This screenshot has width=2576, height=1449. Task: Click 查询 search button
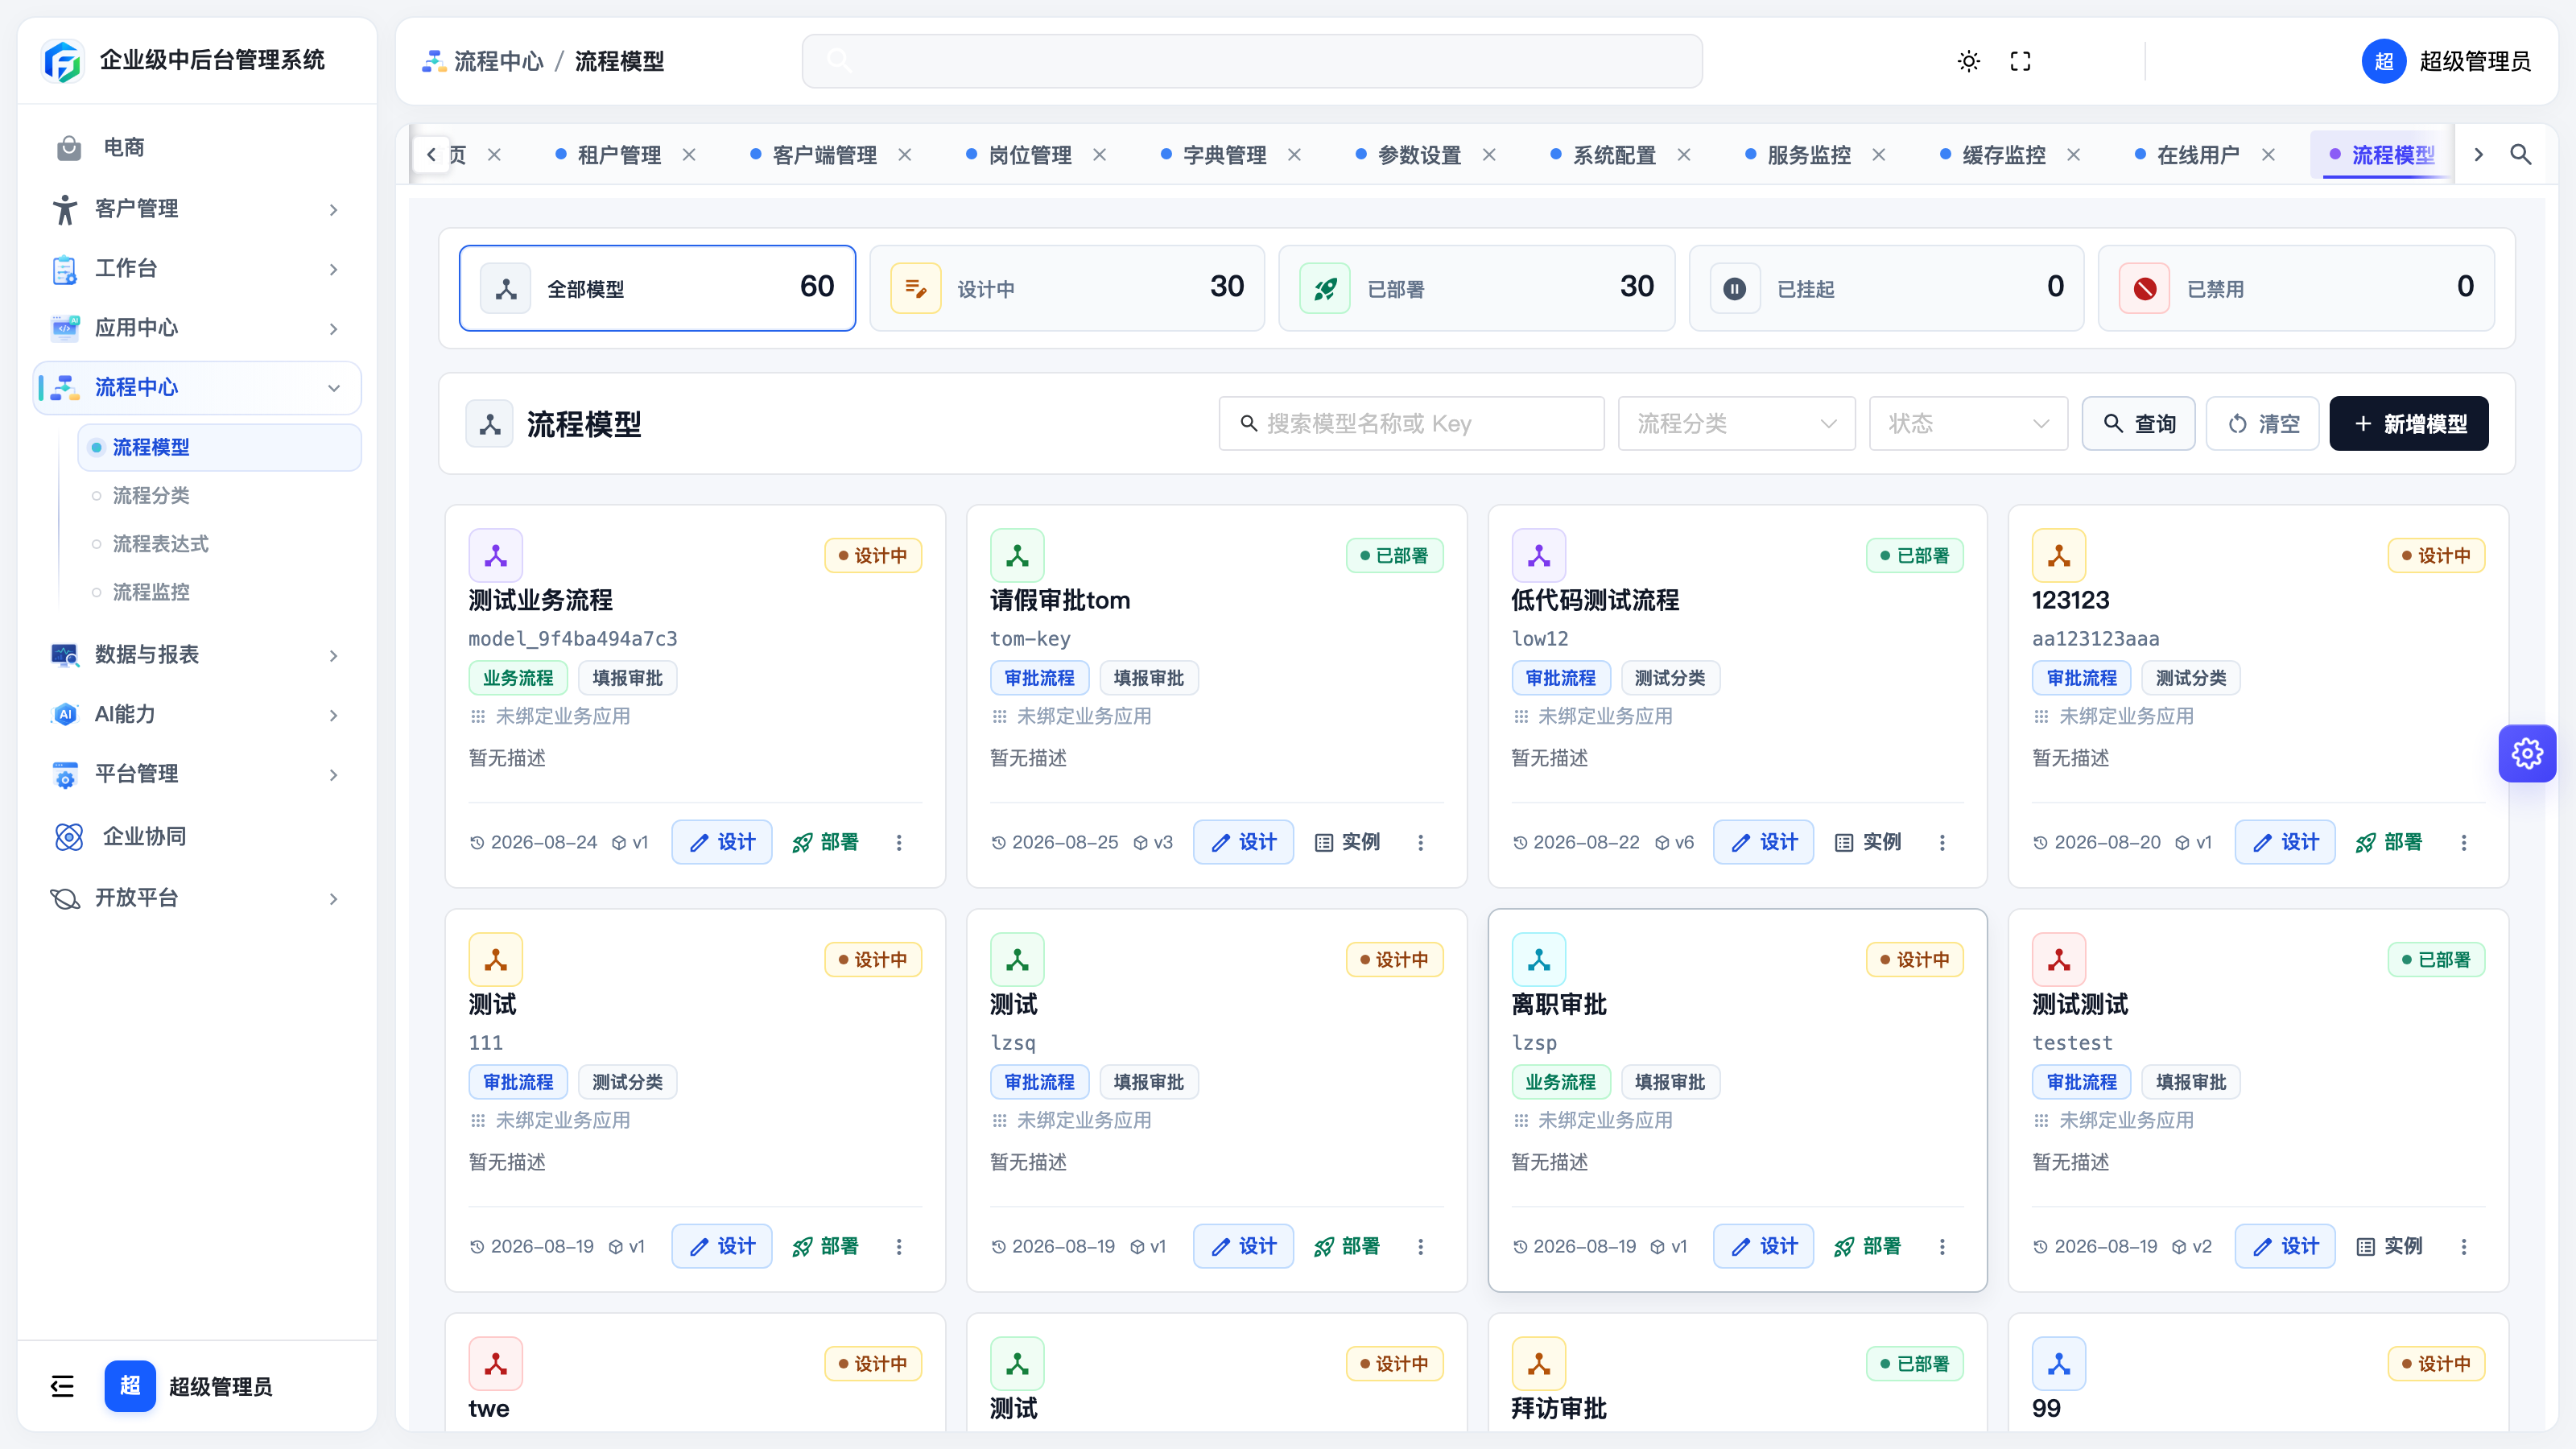tap(2138, 423)
